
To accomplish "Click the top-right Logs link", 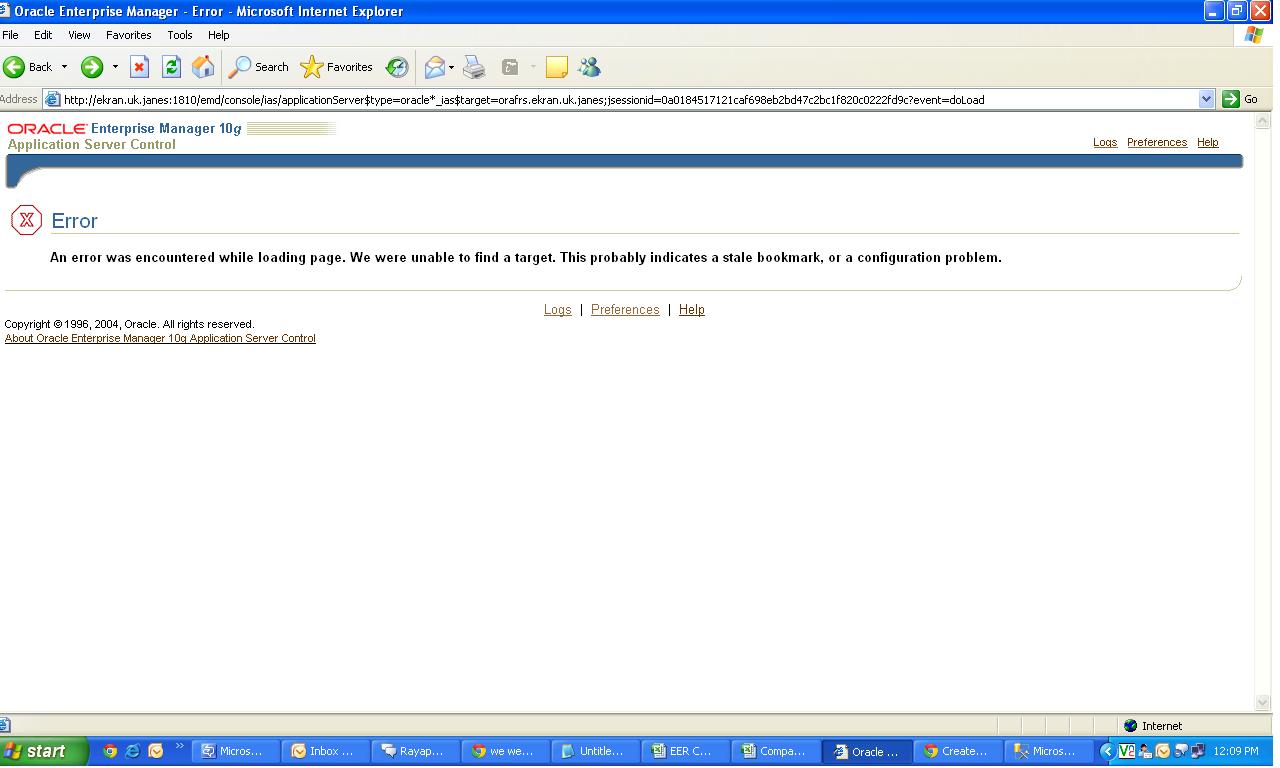I will coord(1105,142).
